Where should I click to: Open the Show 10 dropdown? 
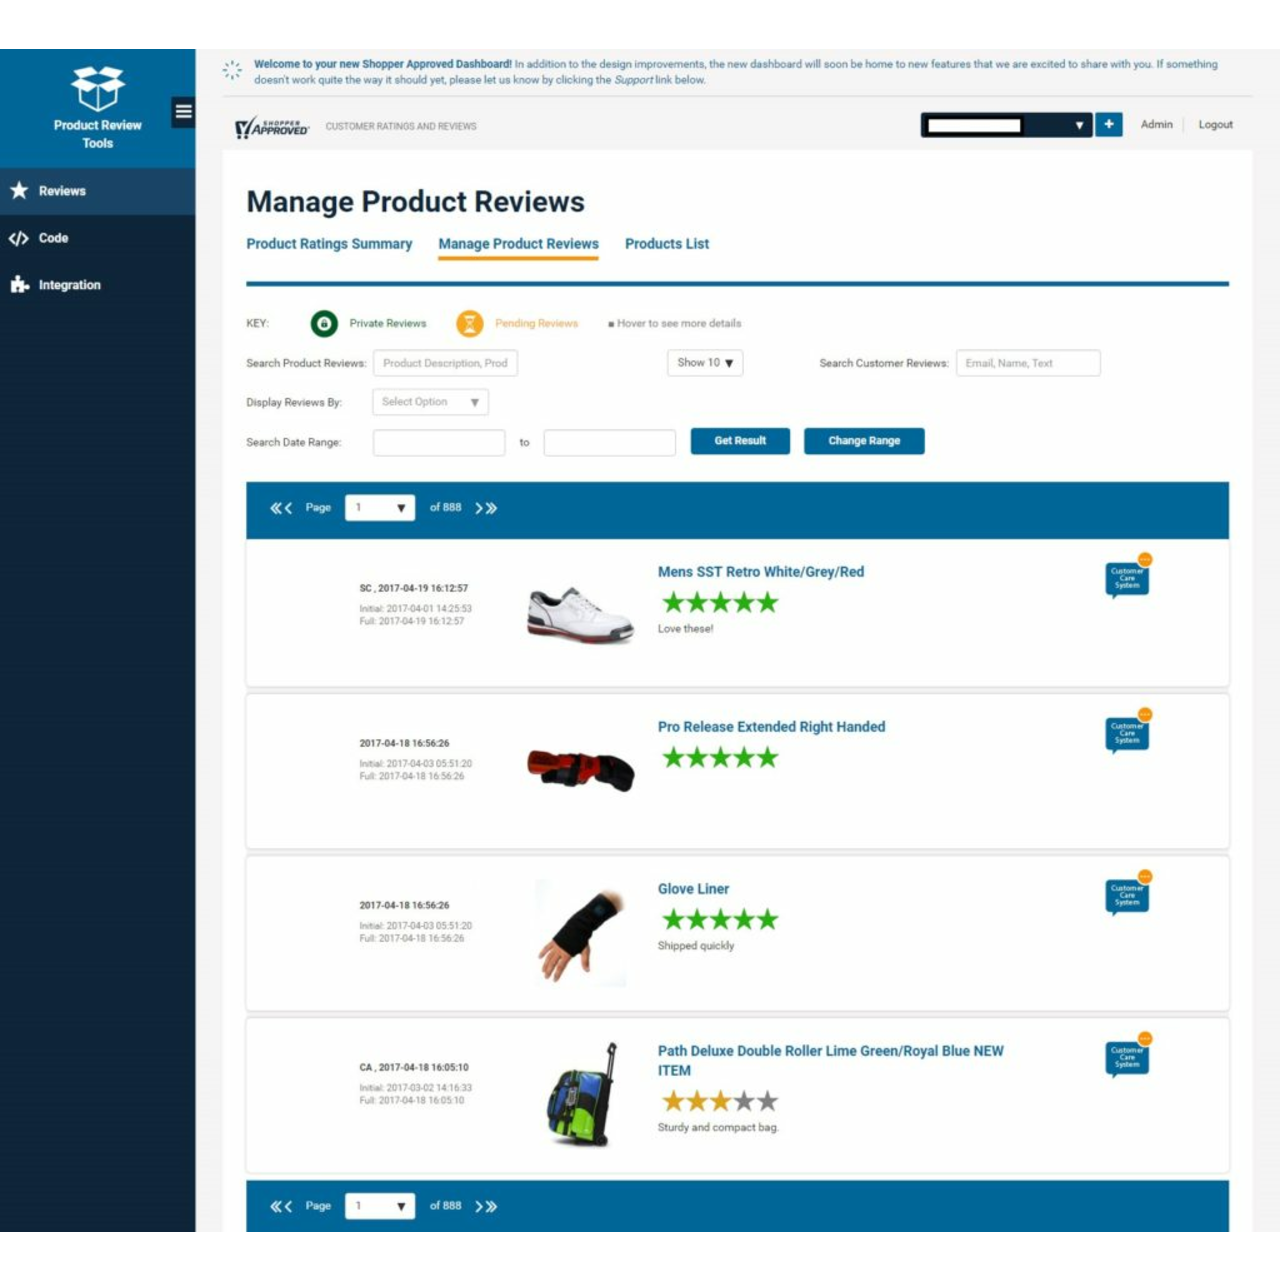[x=705, y=362]
